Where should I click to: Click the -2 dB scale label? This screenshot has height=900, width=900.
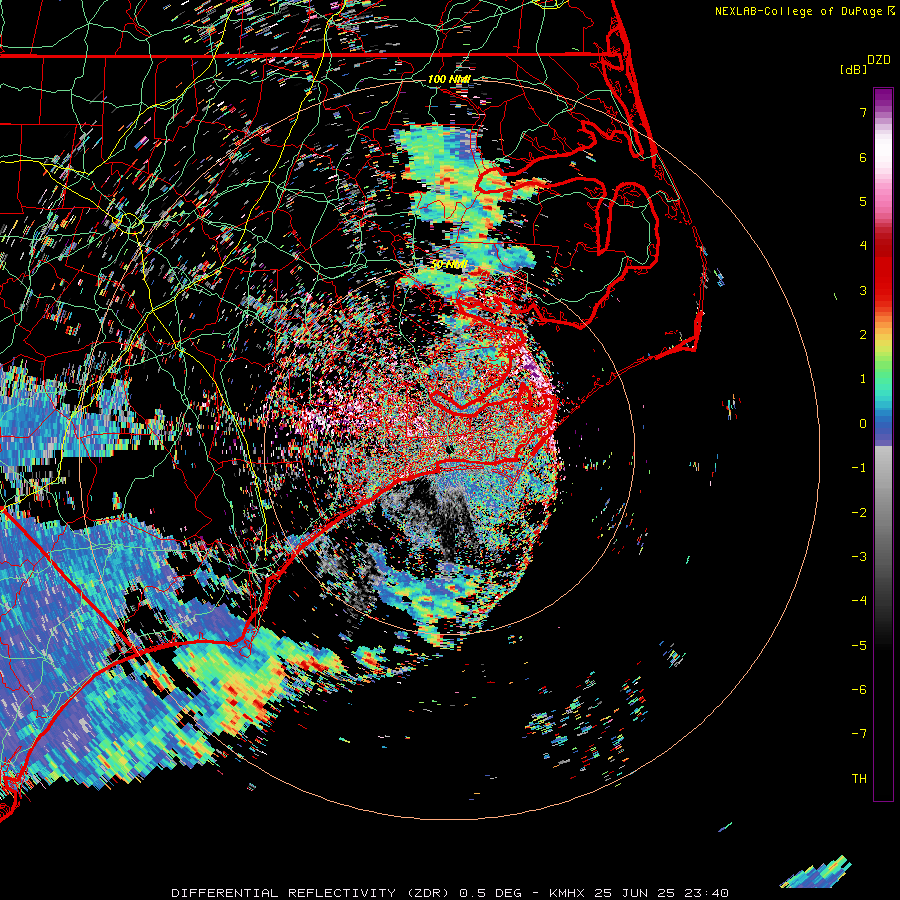click(859, 513)
